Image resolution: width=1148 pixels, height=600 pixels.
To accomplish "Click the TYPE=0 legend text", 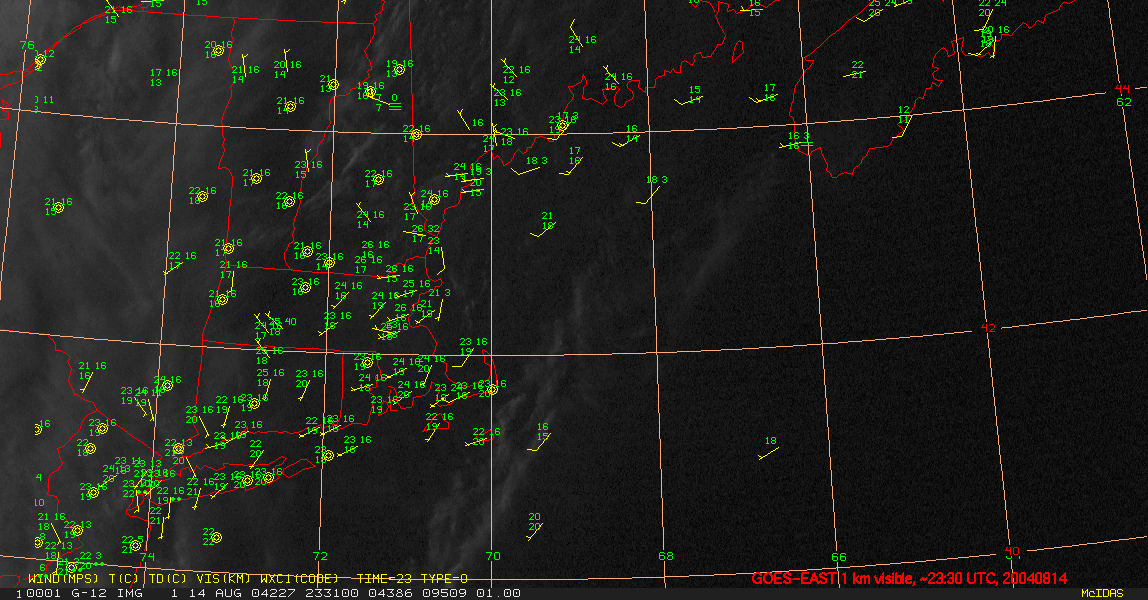I will pyautogui.click(x=444, y=579).
